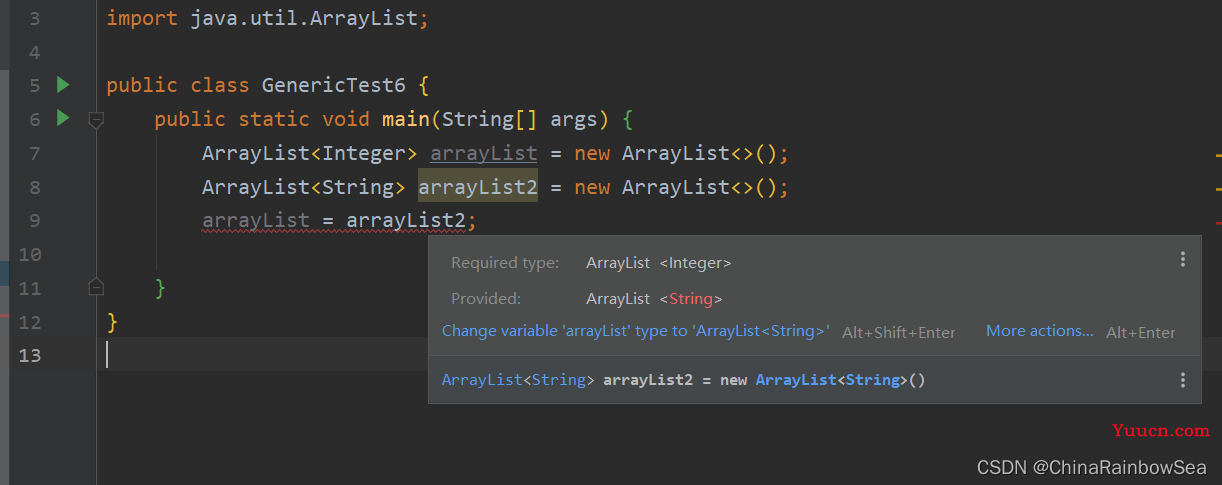Apply 'Change variable arrayList type' quick fix
The height and width of the screenshot is (485, 1222).
[636, 331]
